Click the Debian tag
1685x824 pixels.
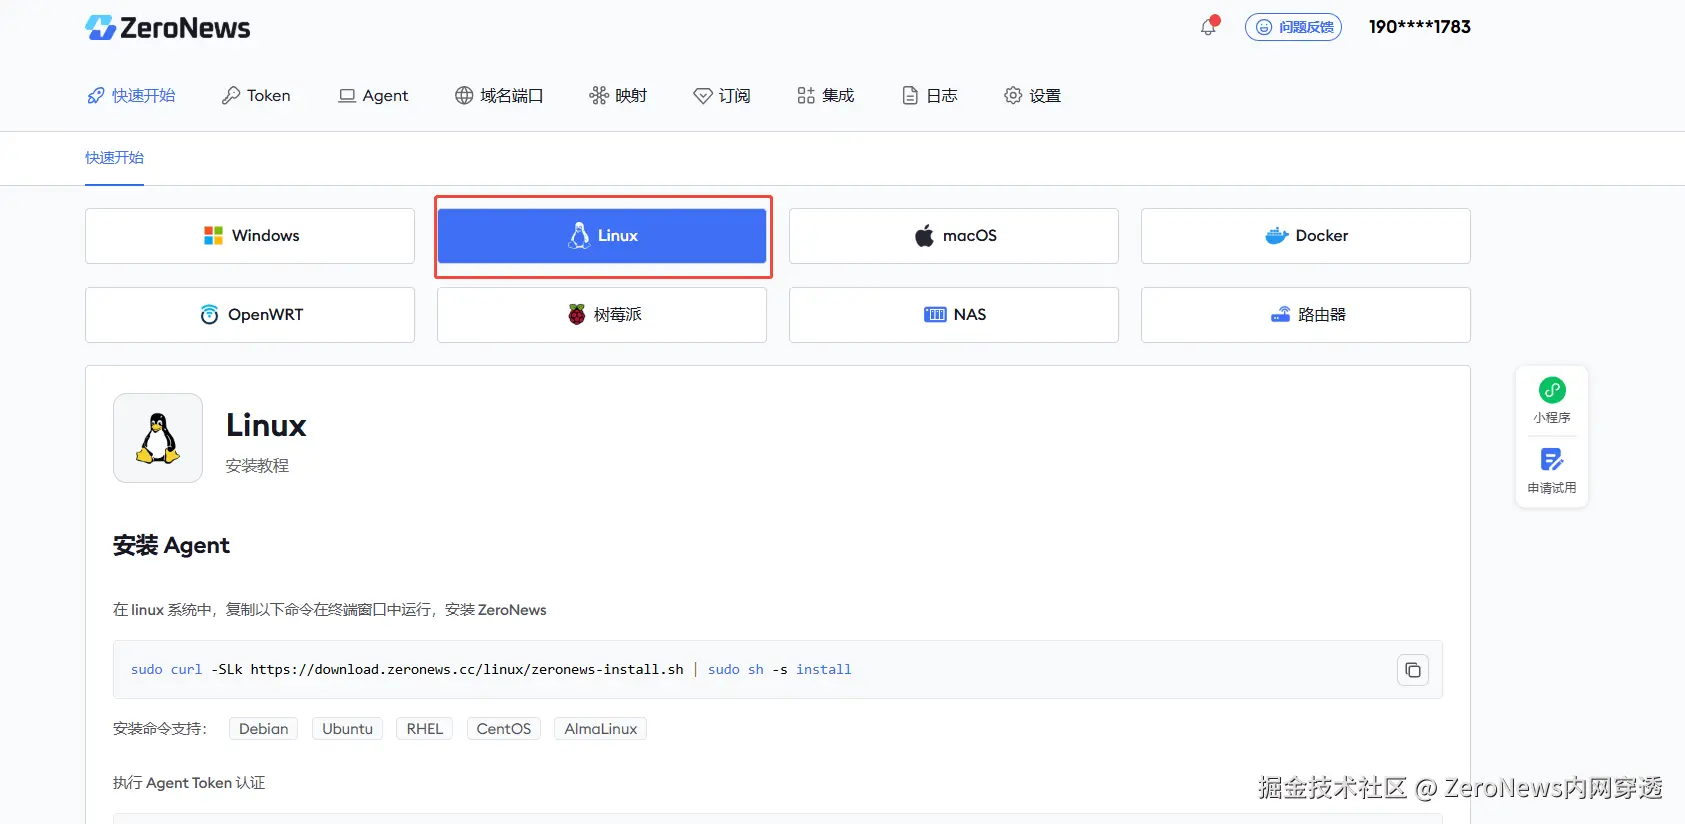click(264, 729)
